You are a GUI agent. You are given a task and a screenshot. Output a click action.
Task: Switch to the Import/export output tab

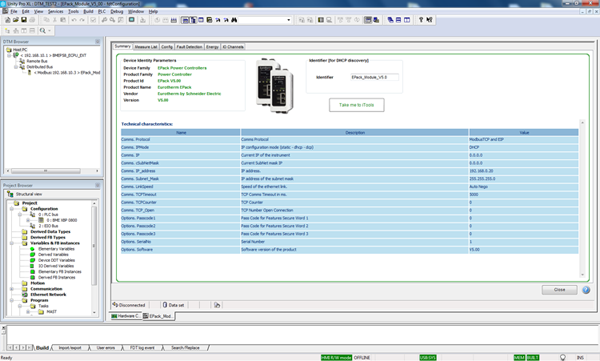click(70, 348)
